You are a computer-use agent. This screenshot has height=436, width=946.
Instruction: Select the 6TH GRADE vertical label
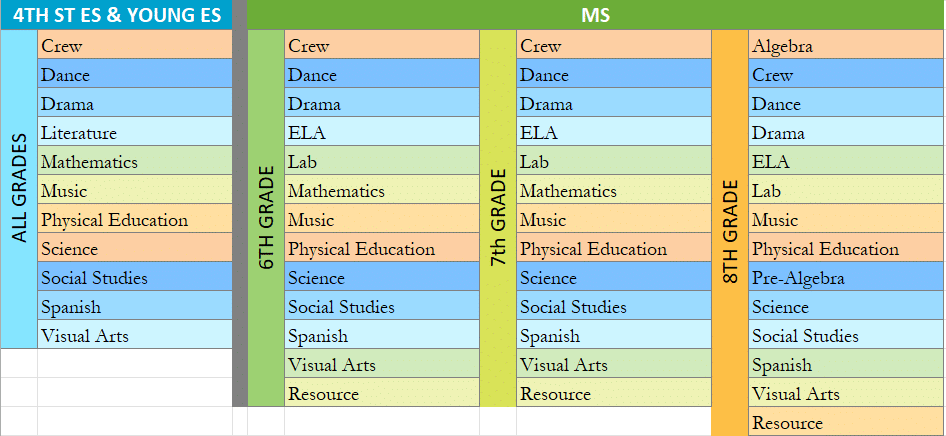click(x=266, y=218)
